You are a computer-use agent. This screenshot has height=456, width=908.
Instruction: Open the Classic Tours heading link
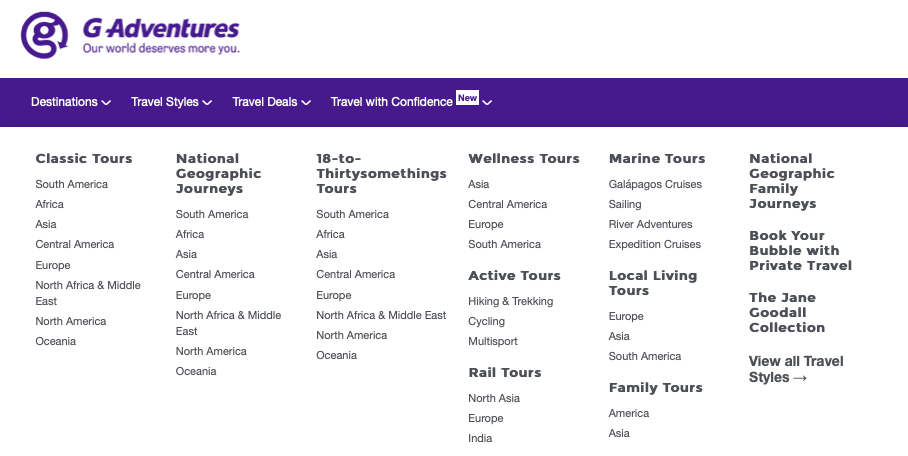pyautogui.click(x=84, y=159)
